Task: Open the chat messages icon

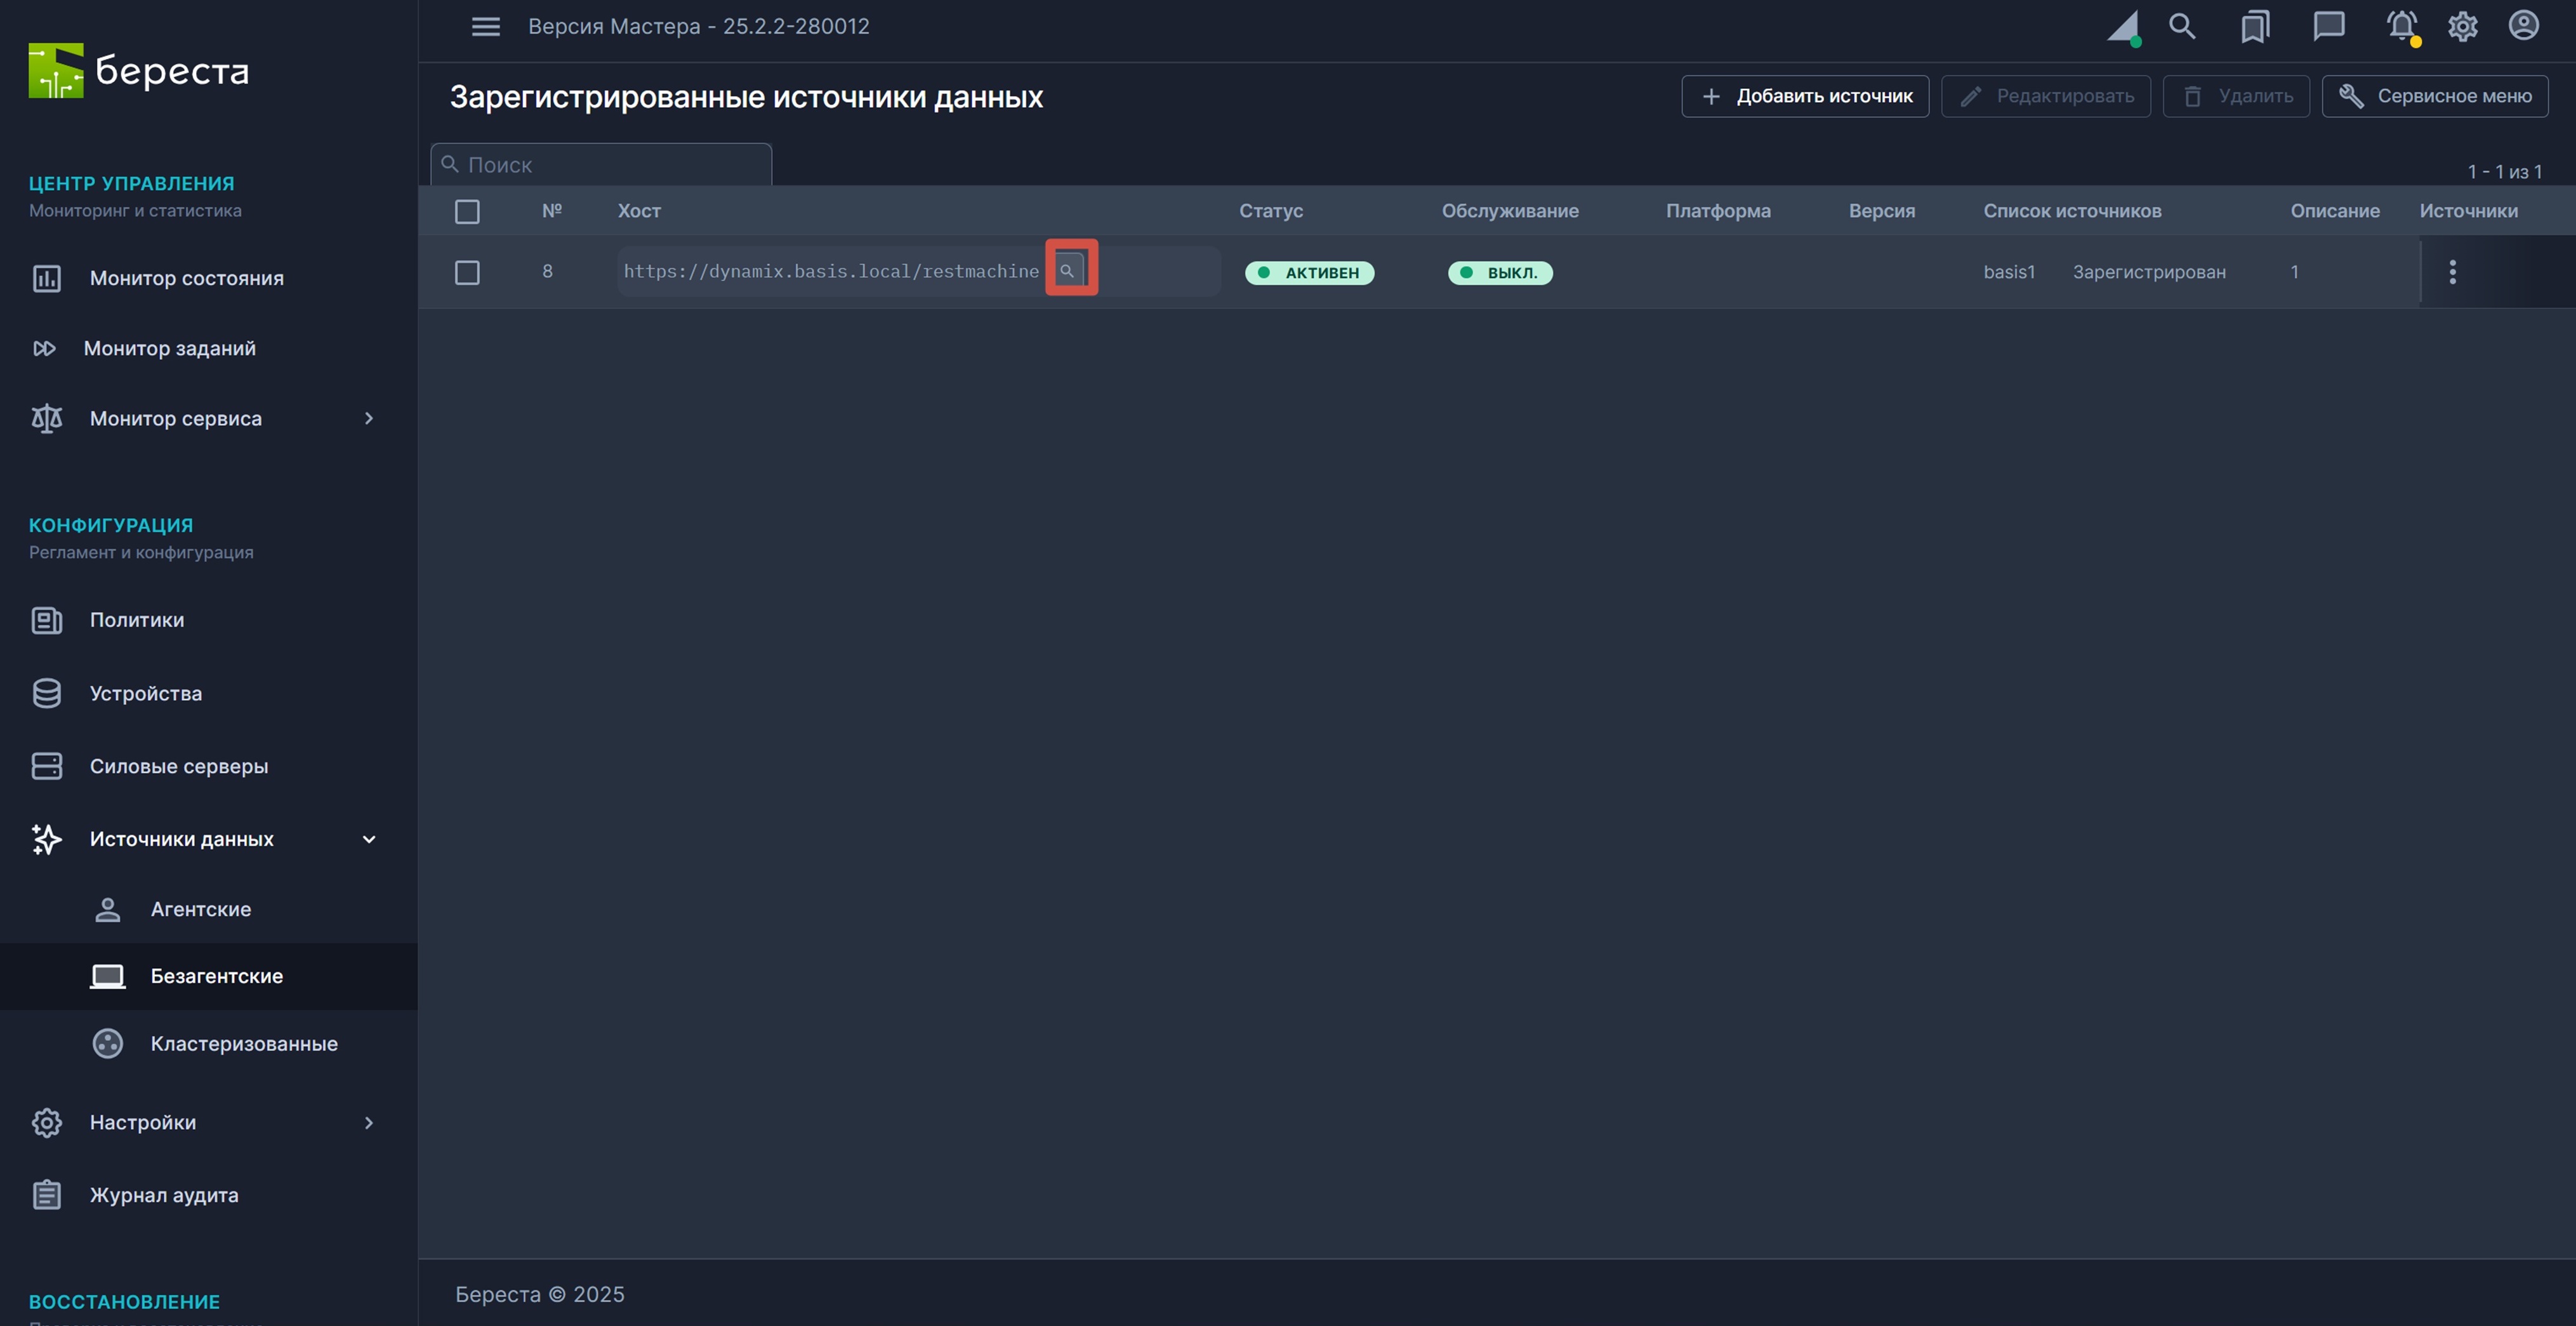Action: [2328, 26]
